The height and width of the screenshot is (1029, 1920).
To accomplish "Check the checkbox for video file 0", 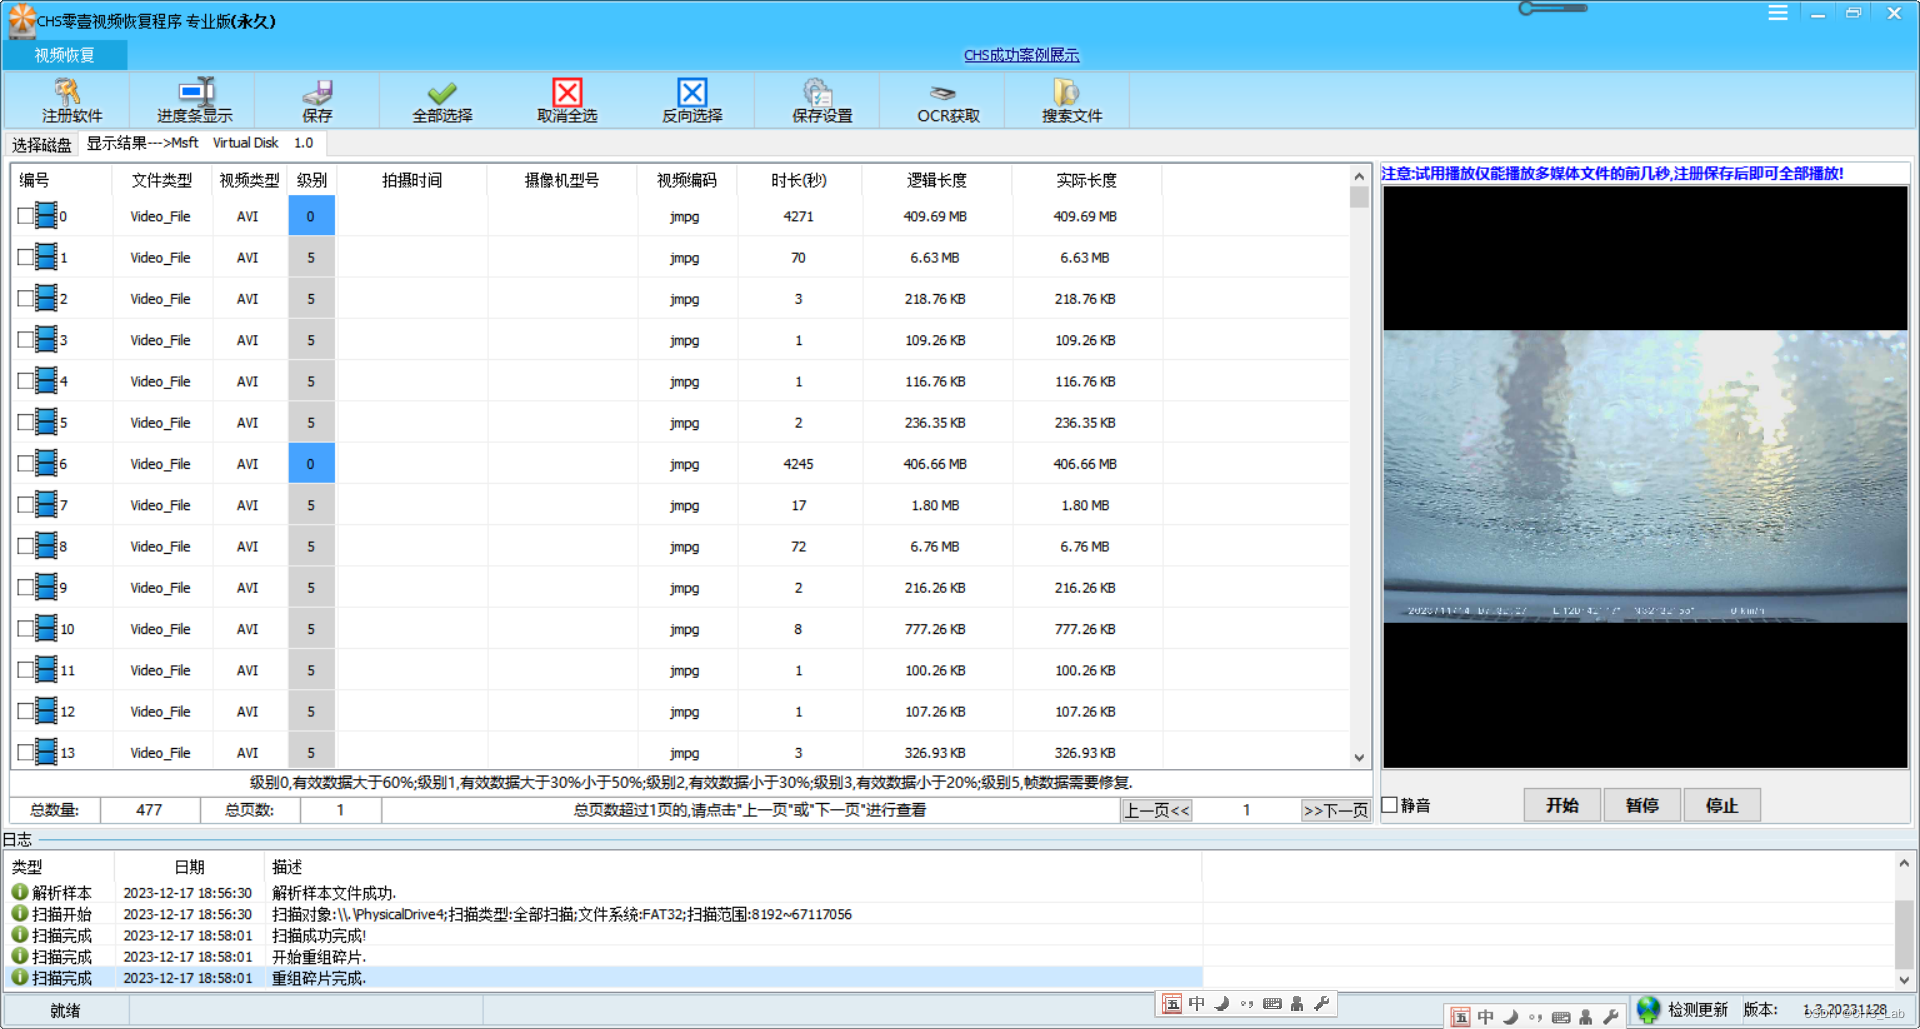I will (25, 216).
